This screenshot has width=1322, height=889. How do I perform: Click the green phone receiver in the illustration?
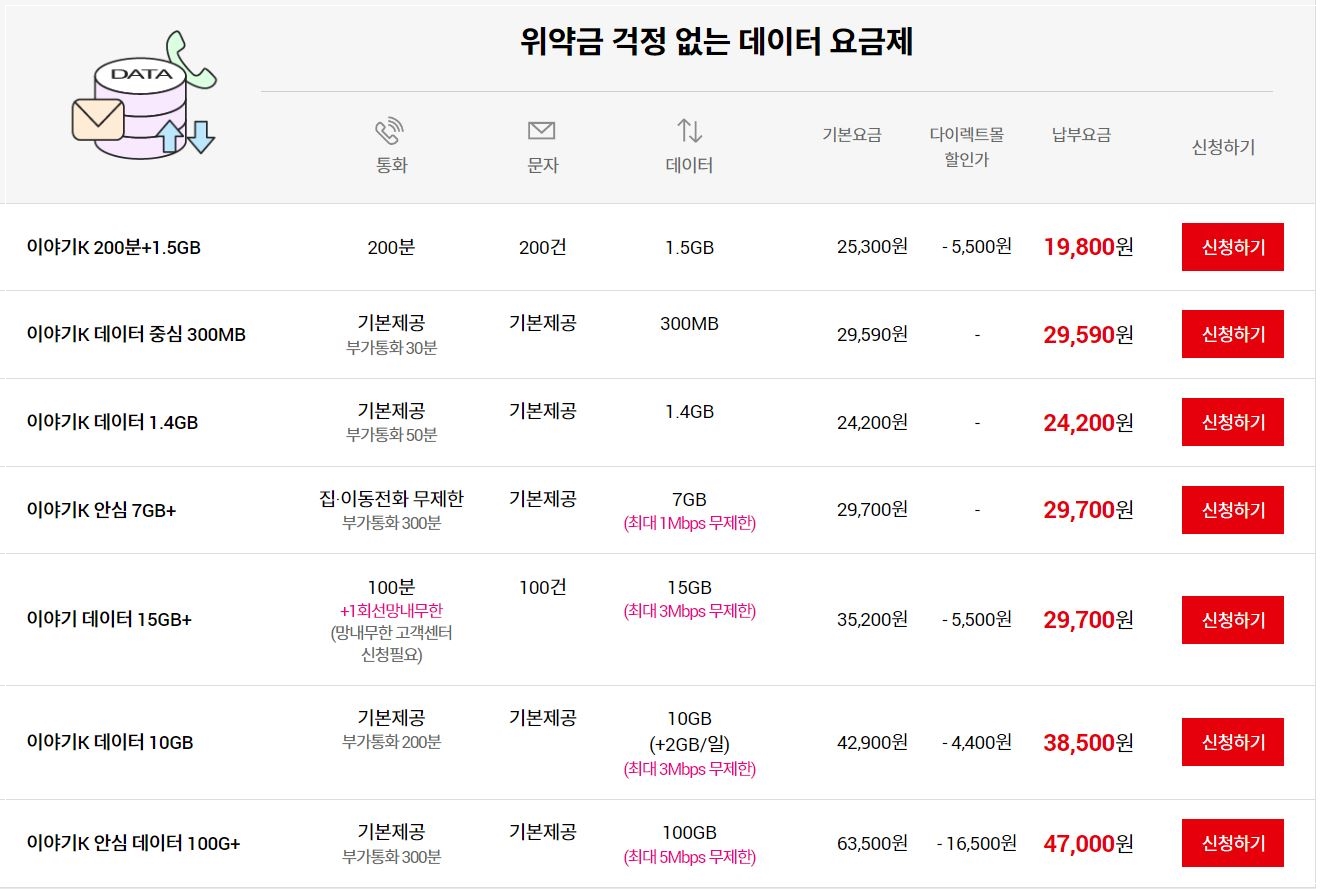click(x=191, y=60)
